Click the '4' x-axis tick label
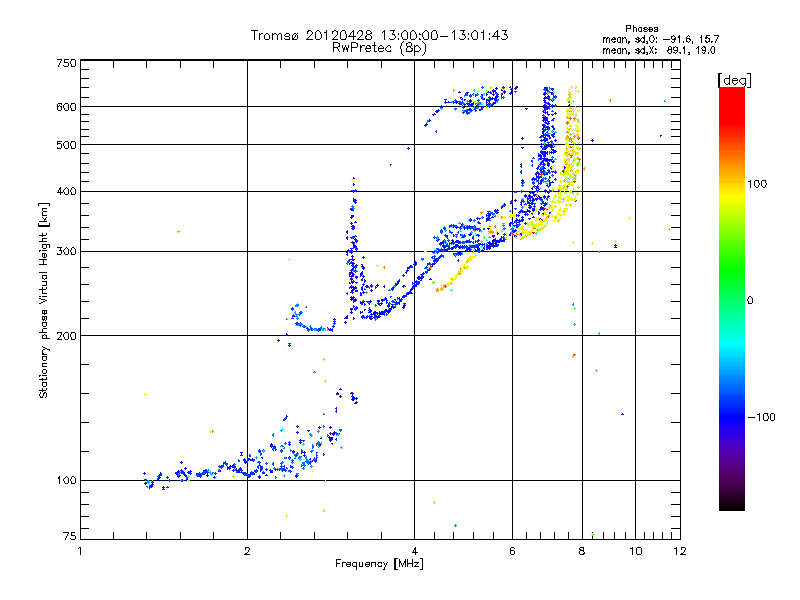 pyautogui.click(x=415, y=551)
